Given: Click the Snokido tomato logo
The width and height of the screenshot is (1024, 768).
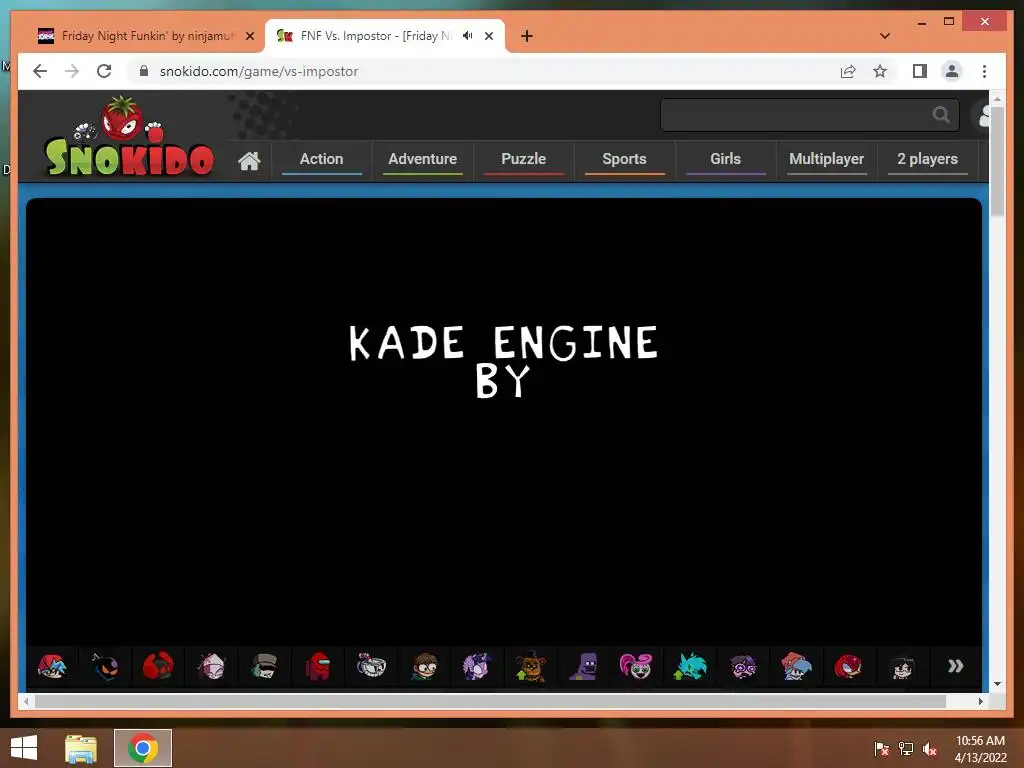Looking at the screenshot, I should pos(129,137).
